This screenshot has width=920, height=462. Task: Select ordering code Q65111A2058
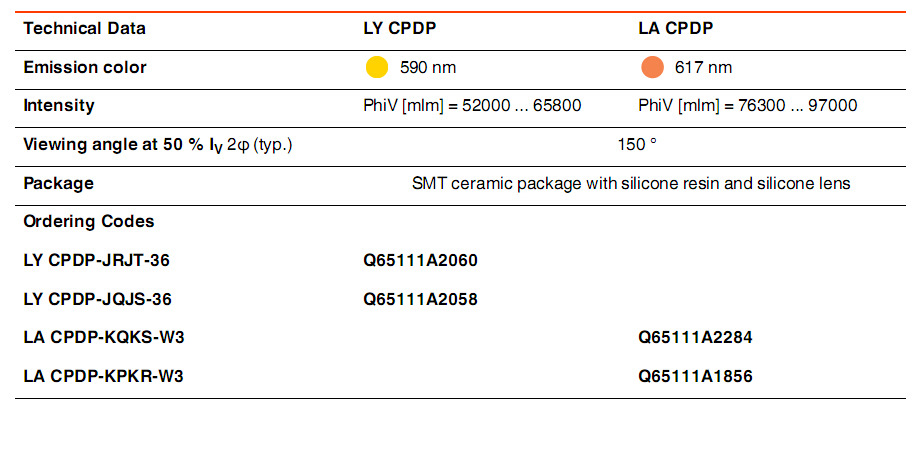pos(420,299)
